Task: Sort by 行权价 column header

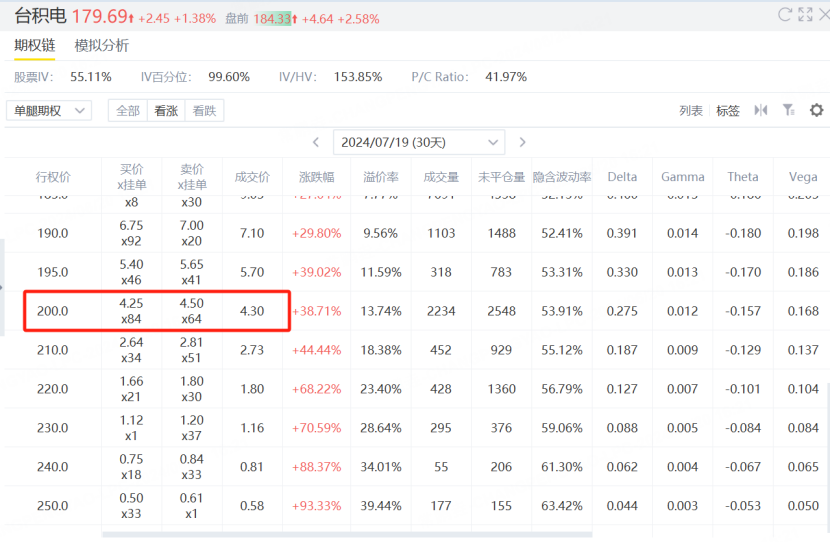Action: (x=53, y=177)
